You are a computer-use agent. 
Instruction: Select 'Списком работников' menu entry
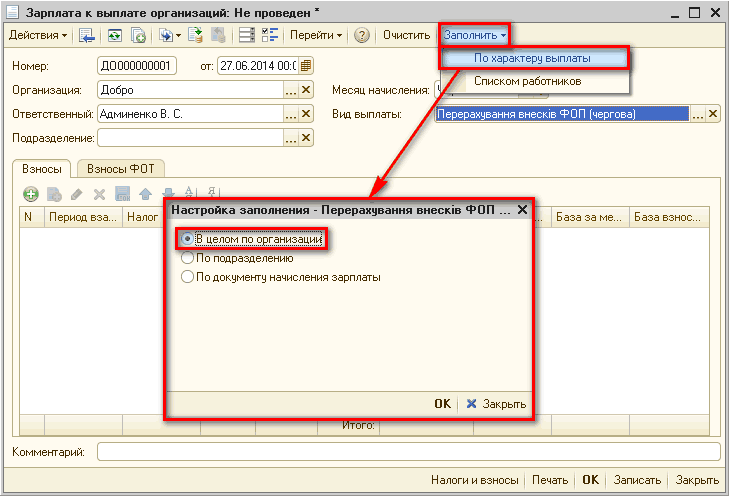coord(527,81)
